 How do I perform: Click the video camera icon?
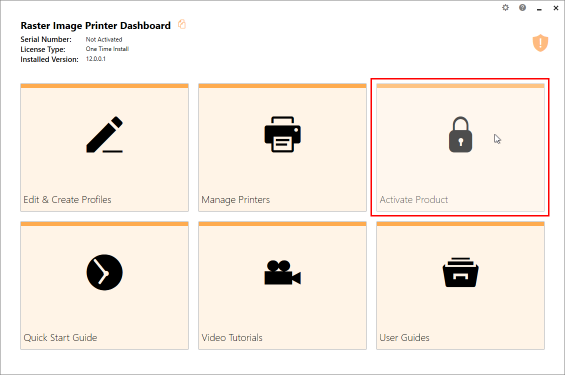click(x=282, y=272)
